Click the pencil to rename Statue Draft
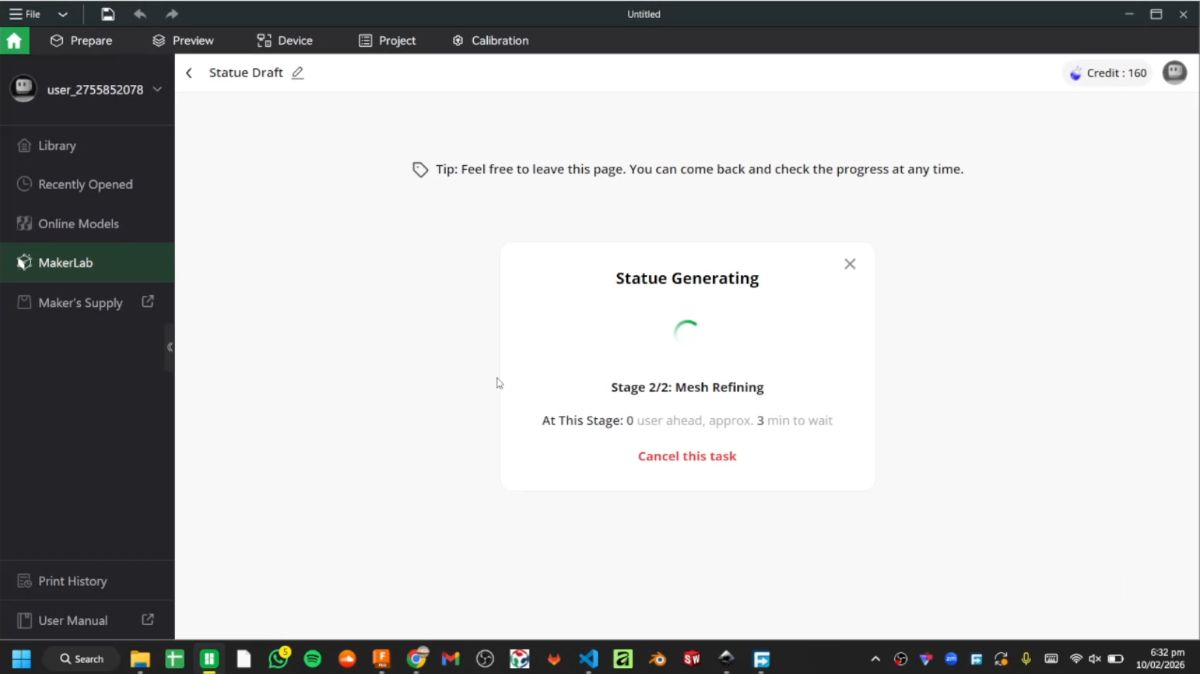Viewport: 1200px width, 674px height. click(x=296, y=72)
